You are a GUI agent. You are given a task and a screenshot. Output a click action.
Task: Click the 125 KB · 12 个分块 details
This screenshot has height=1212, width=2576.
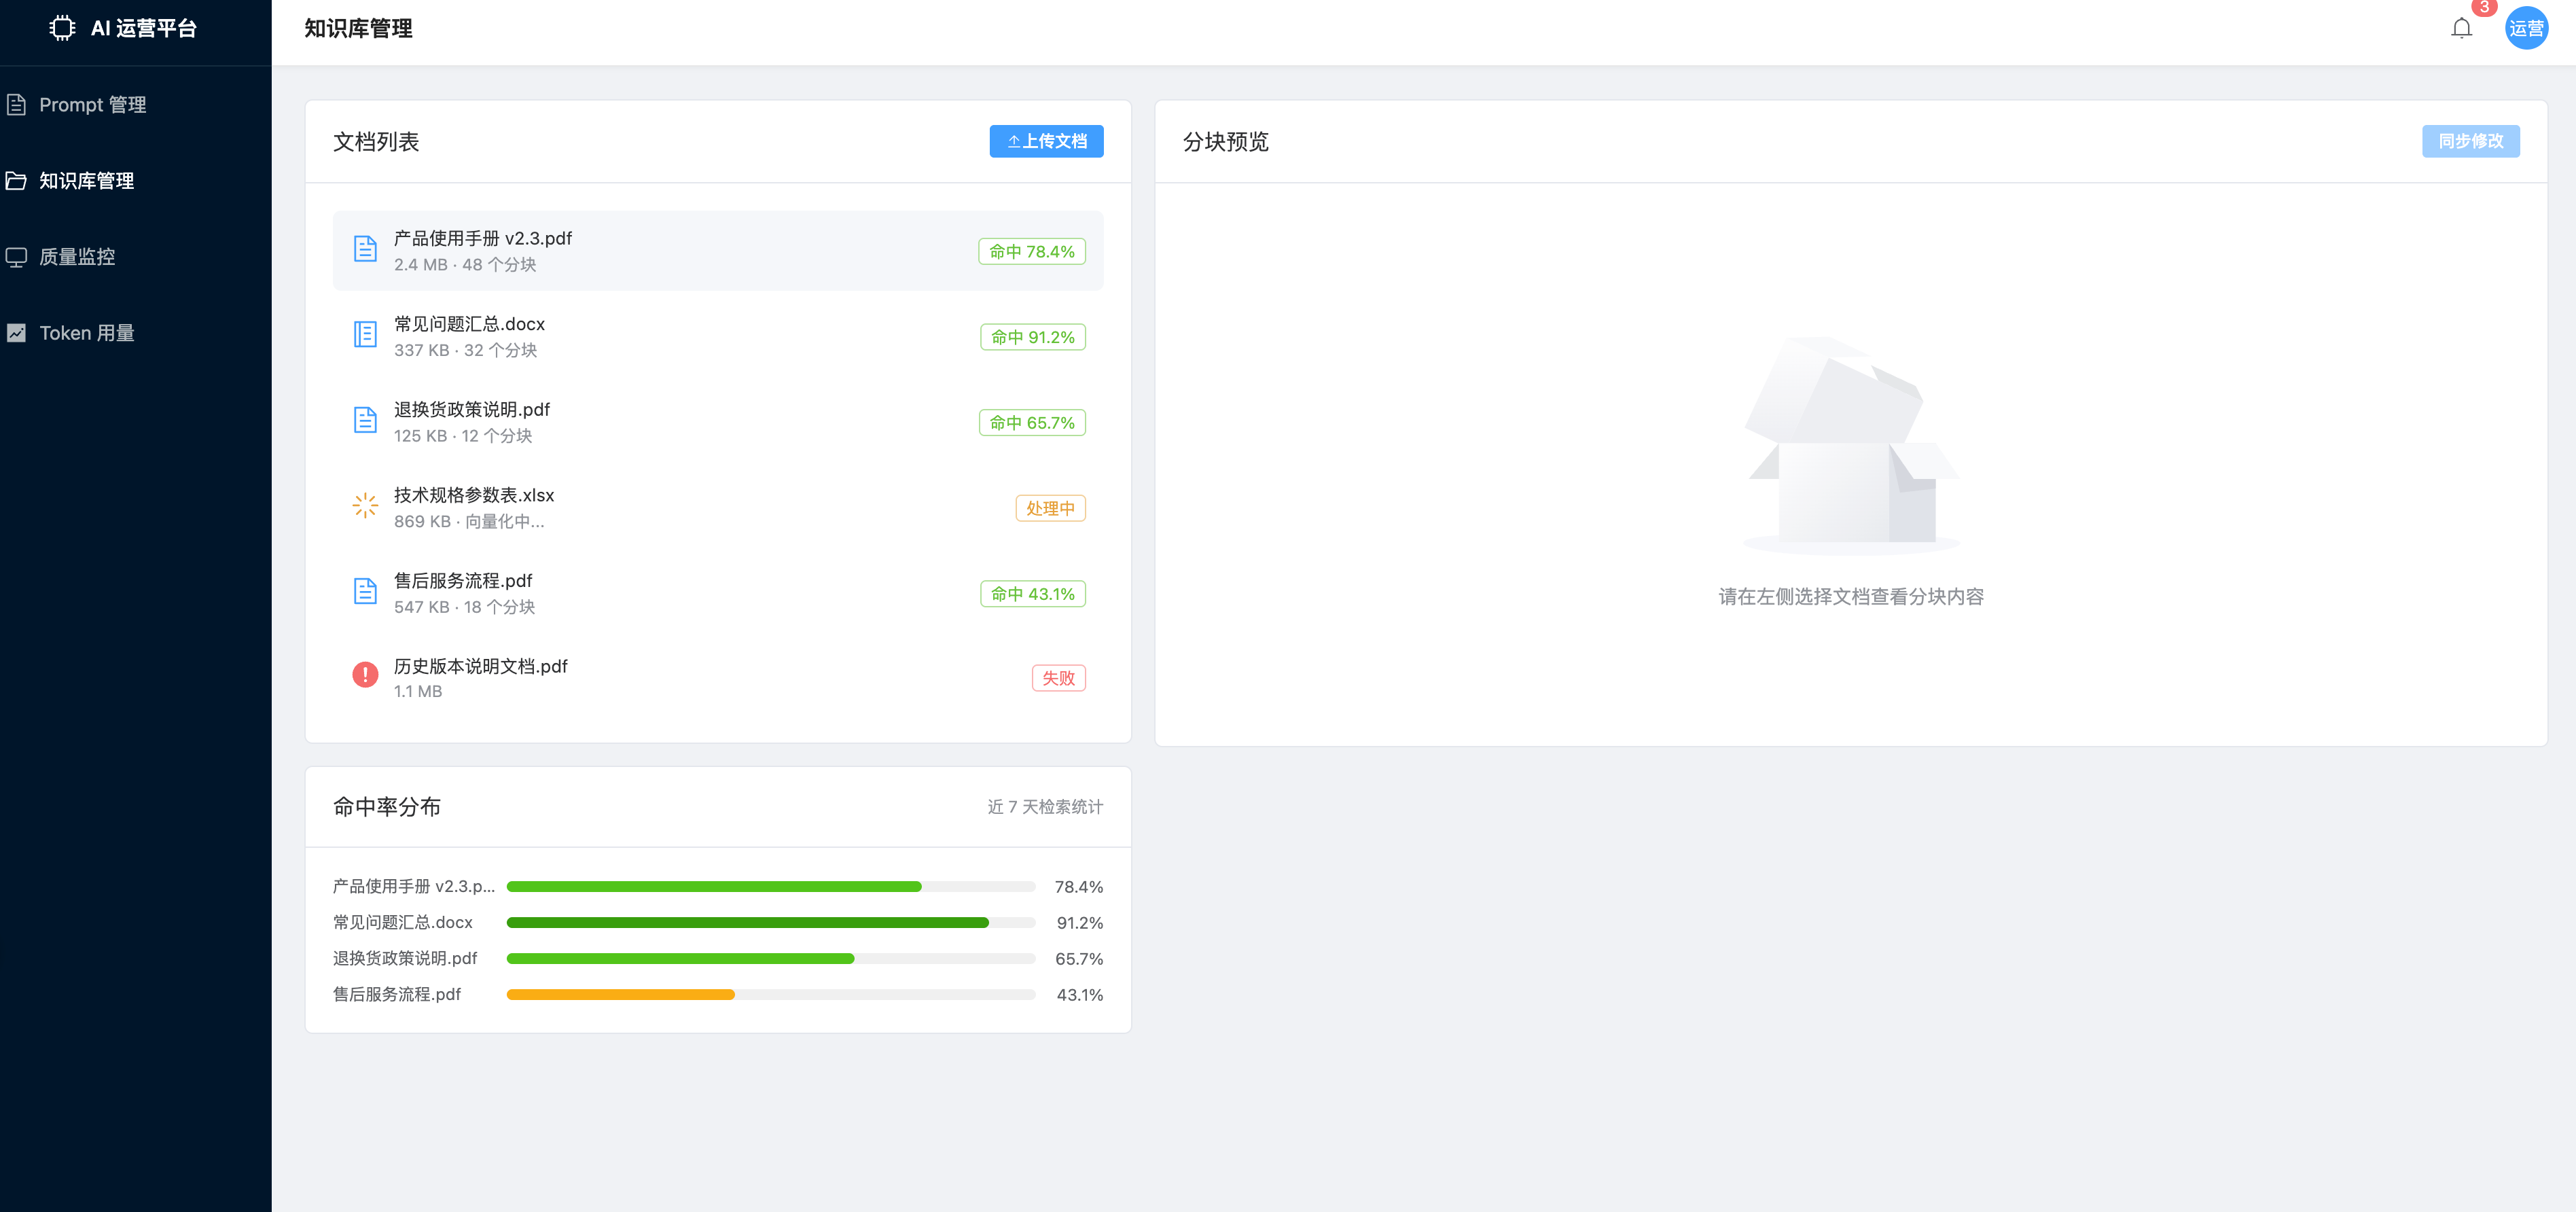(463, 436)
